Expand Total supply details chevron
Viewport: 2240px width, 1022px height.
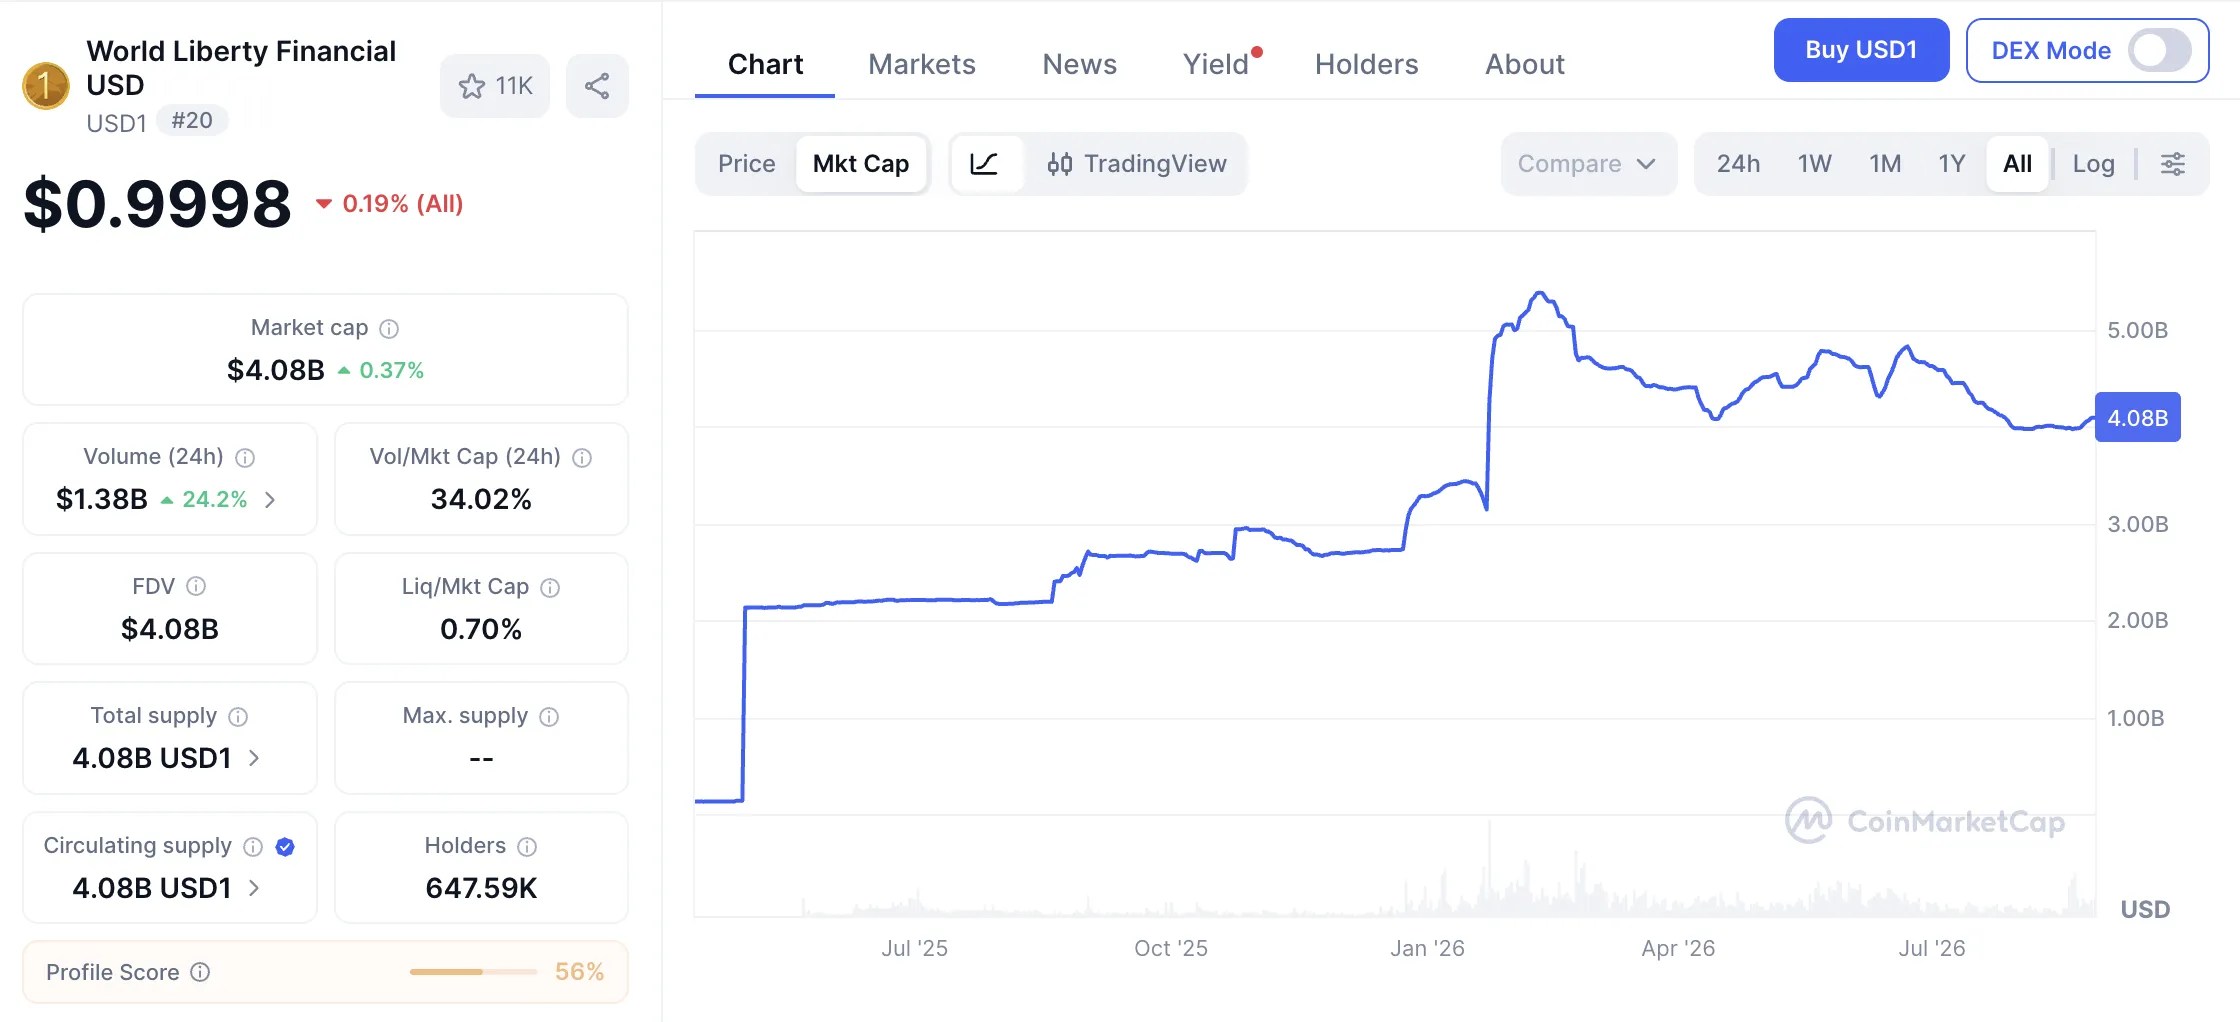(x=254, y=758)
